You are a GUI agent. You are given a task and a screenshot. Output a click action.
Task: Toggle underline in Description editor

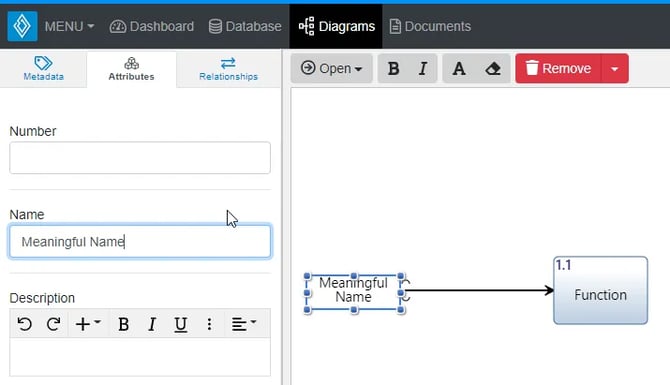tap(181, 324)
